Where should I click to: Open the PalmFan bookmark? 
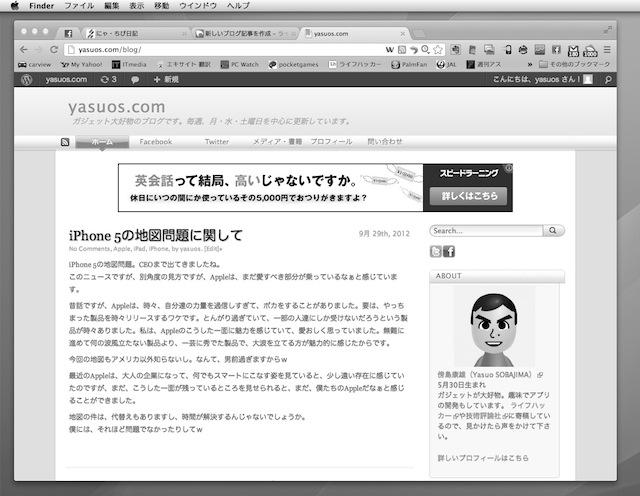(x=409, y=65)
